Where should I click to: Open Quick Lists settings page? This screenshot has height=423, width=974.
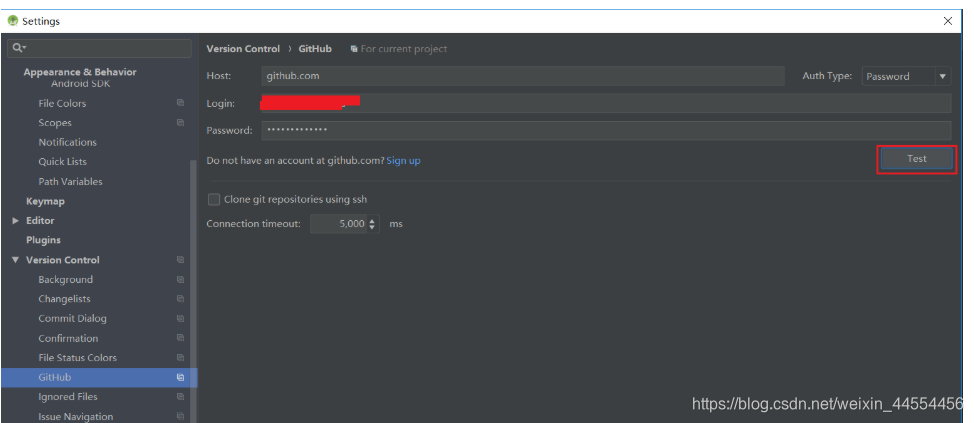63,161
